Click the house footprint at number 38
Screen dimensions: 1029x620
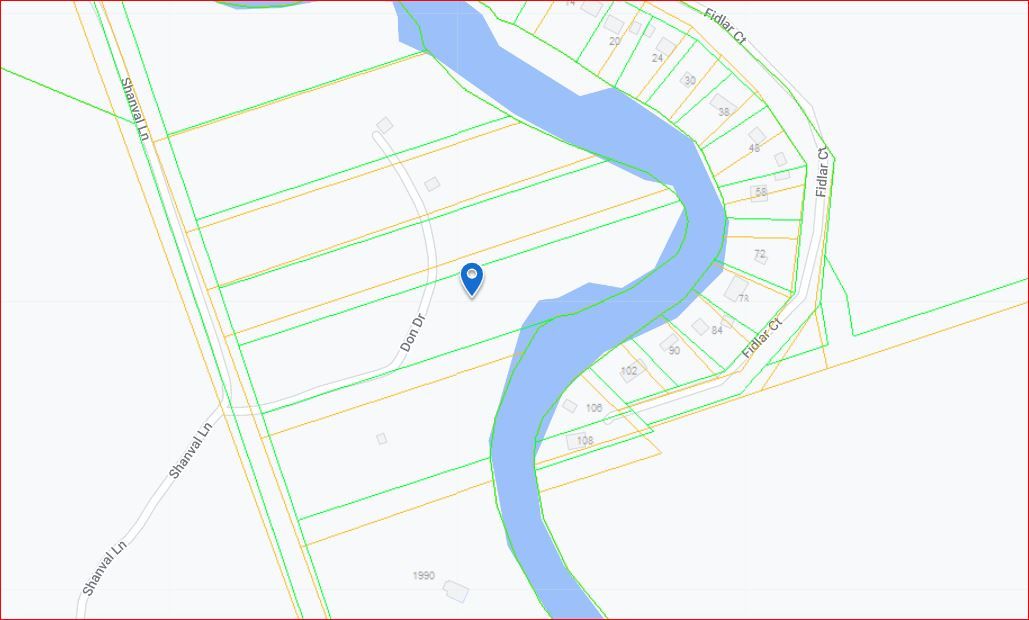tap(720, 102)
